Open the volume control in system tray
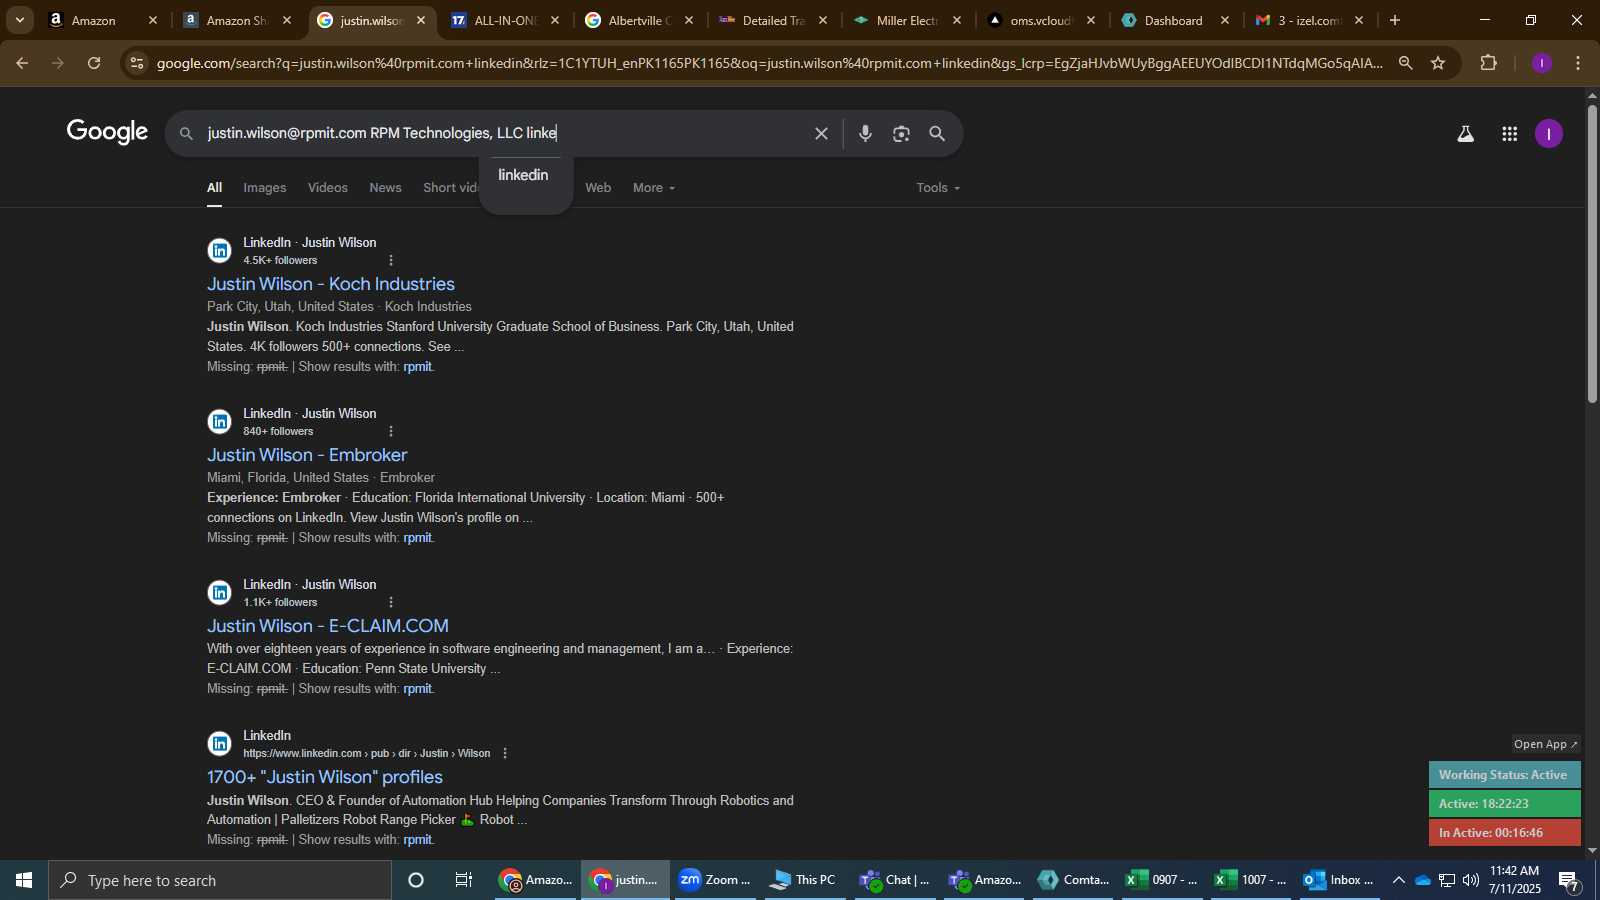The image size is (1600, 900). coord(1471,880)
